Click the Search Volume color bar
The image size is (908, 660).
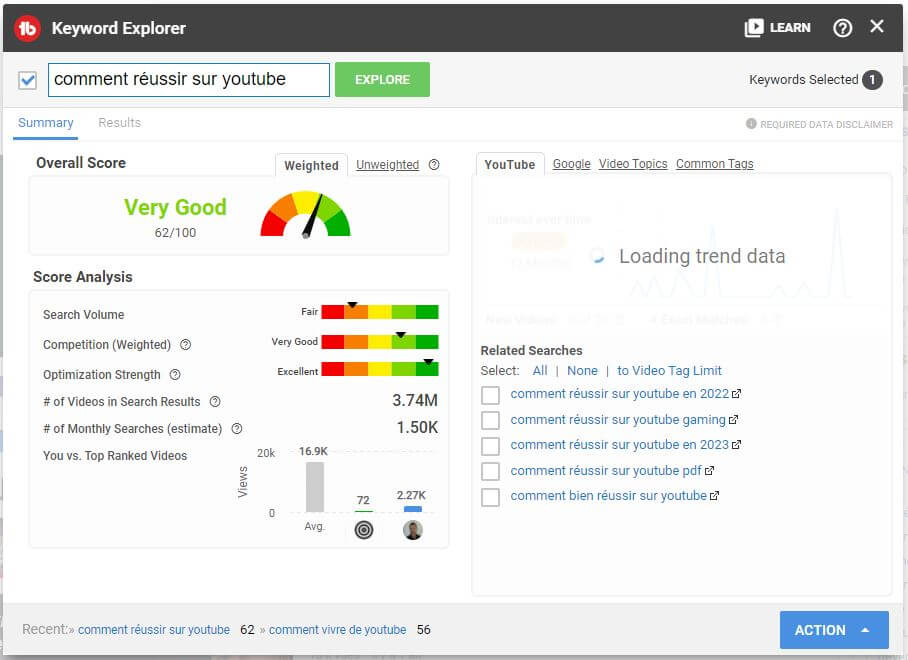pyautogui.click(x=380, y=311)
